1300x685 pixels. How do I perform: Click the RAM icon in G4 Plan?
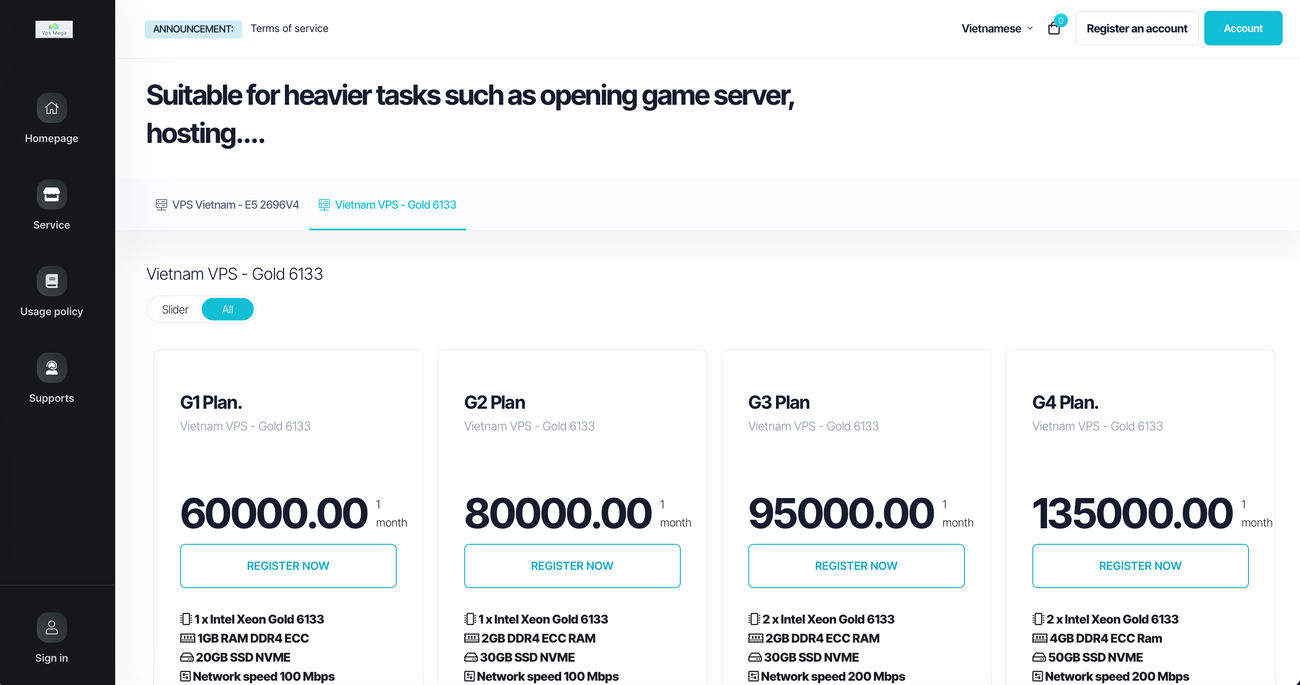point(1039,638)
